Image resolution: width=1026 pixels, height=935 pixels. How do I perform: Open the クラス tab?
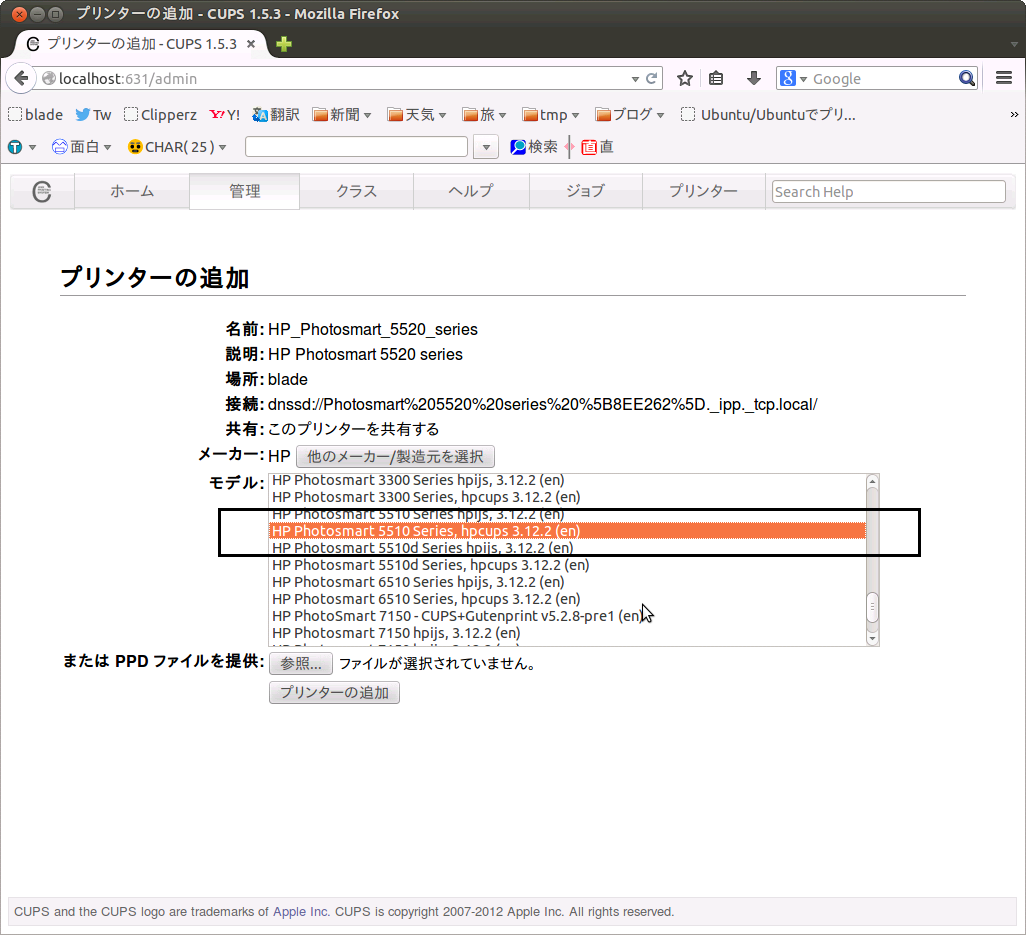[x=357, y=192]
